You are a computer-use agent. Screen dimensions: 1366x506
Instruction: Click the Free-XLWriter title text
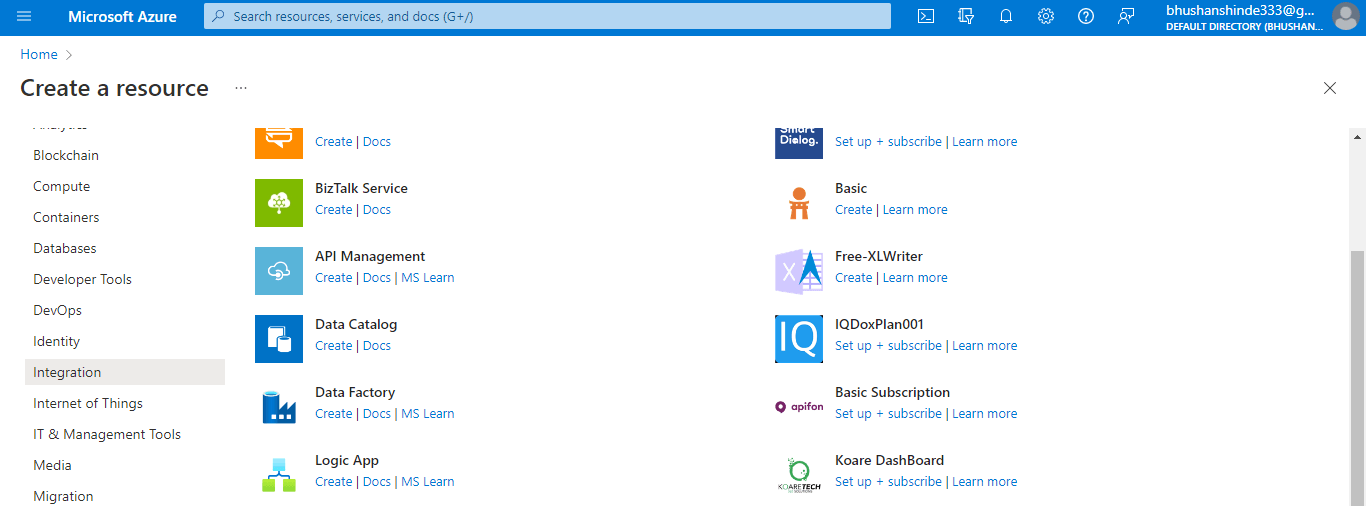tap(879, 256)
